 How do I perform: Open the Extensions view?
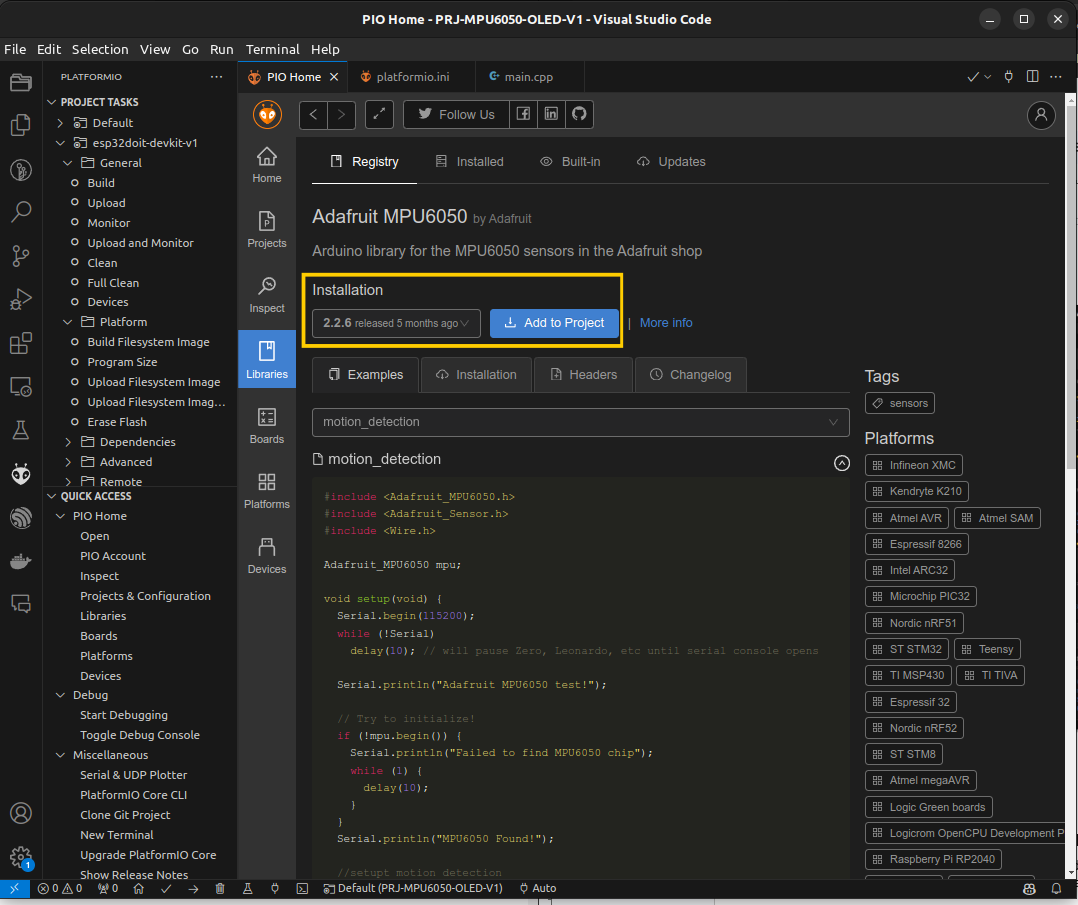(x=21, y=342)
